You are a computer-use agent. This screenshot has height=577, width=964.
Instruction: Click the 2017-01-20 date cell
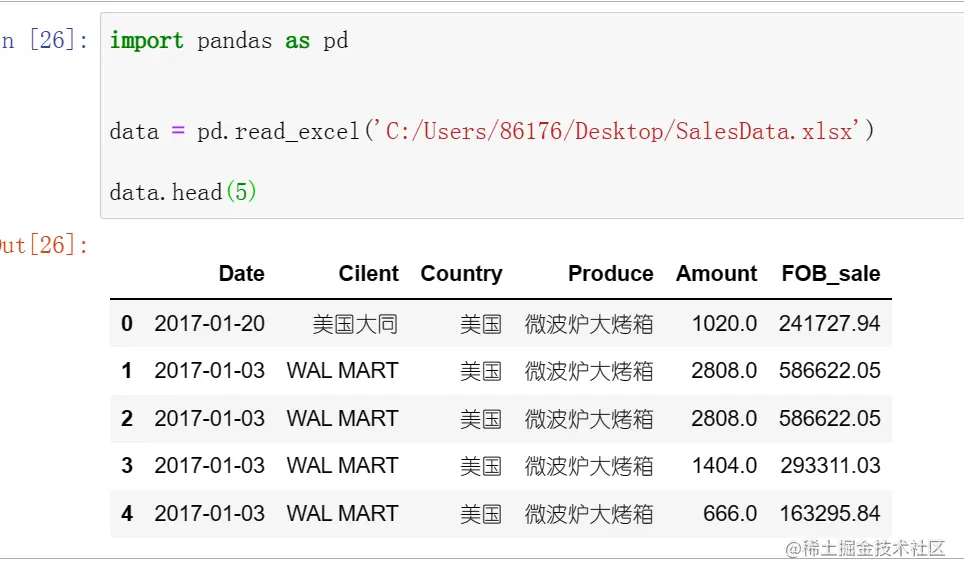(209, 323)
